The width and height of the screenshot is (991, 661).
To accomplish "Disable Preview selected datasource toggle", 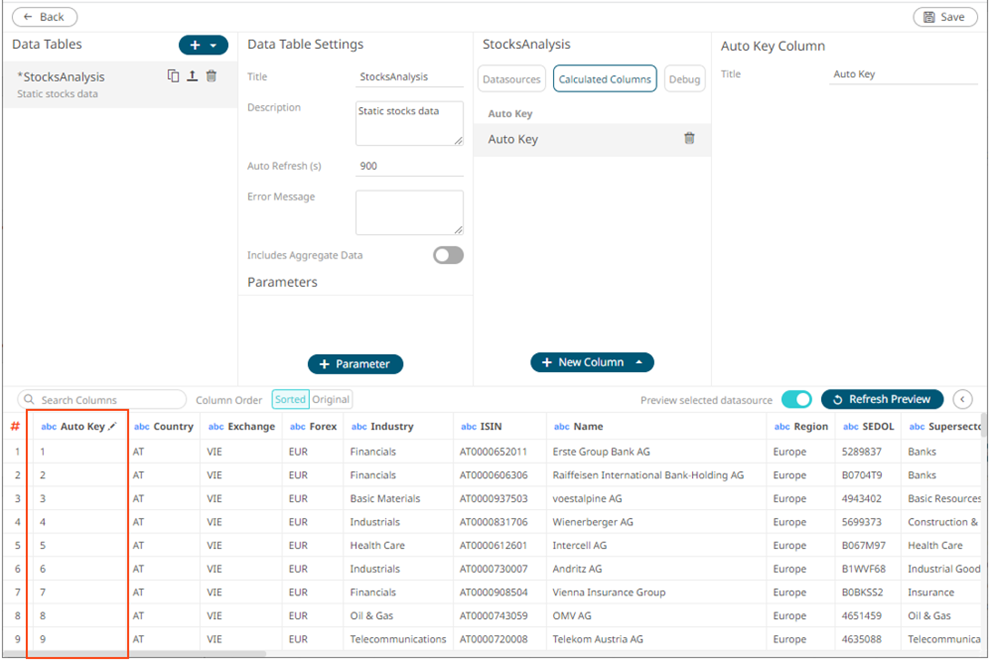I will [x=796, y=399].
